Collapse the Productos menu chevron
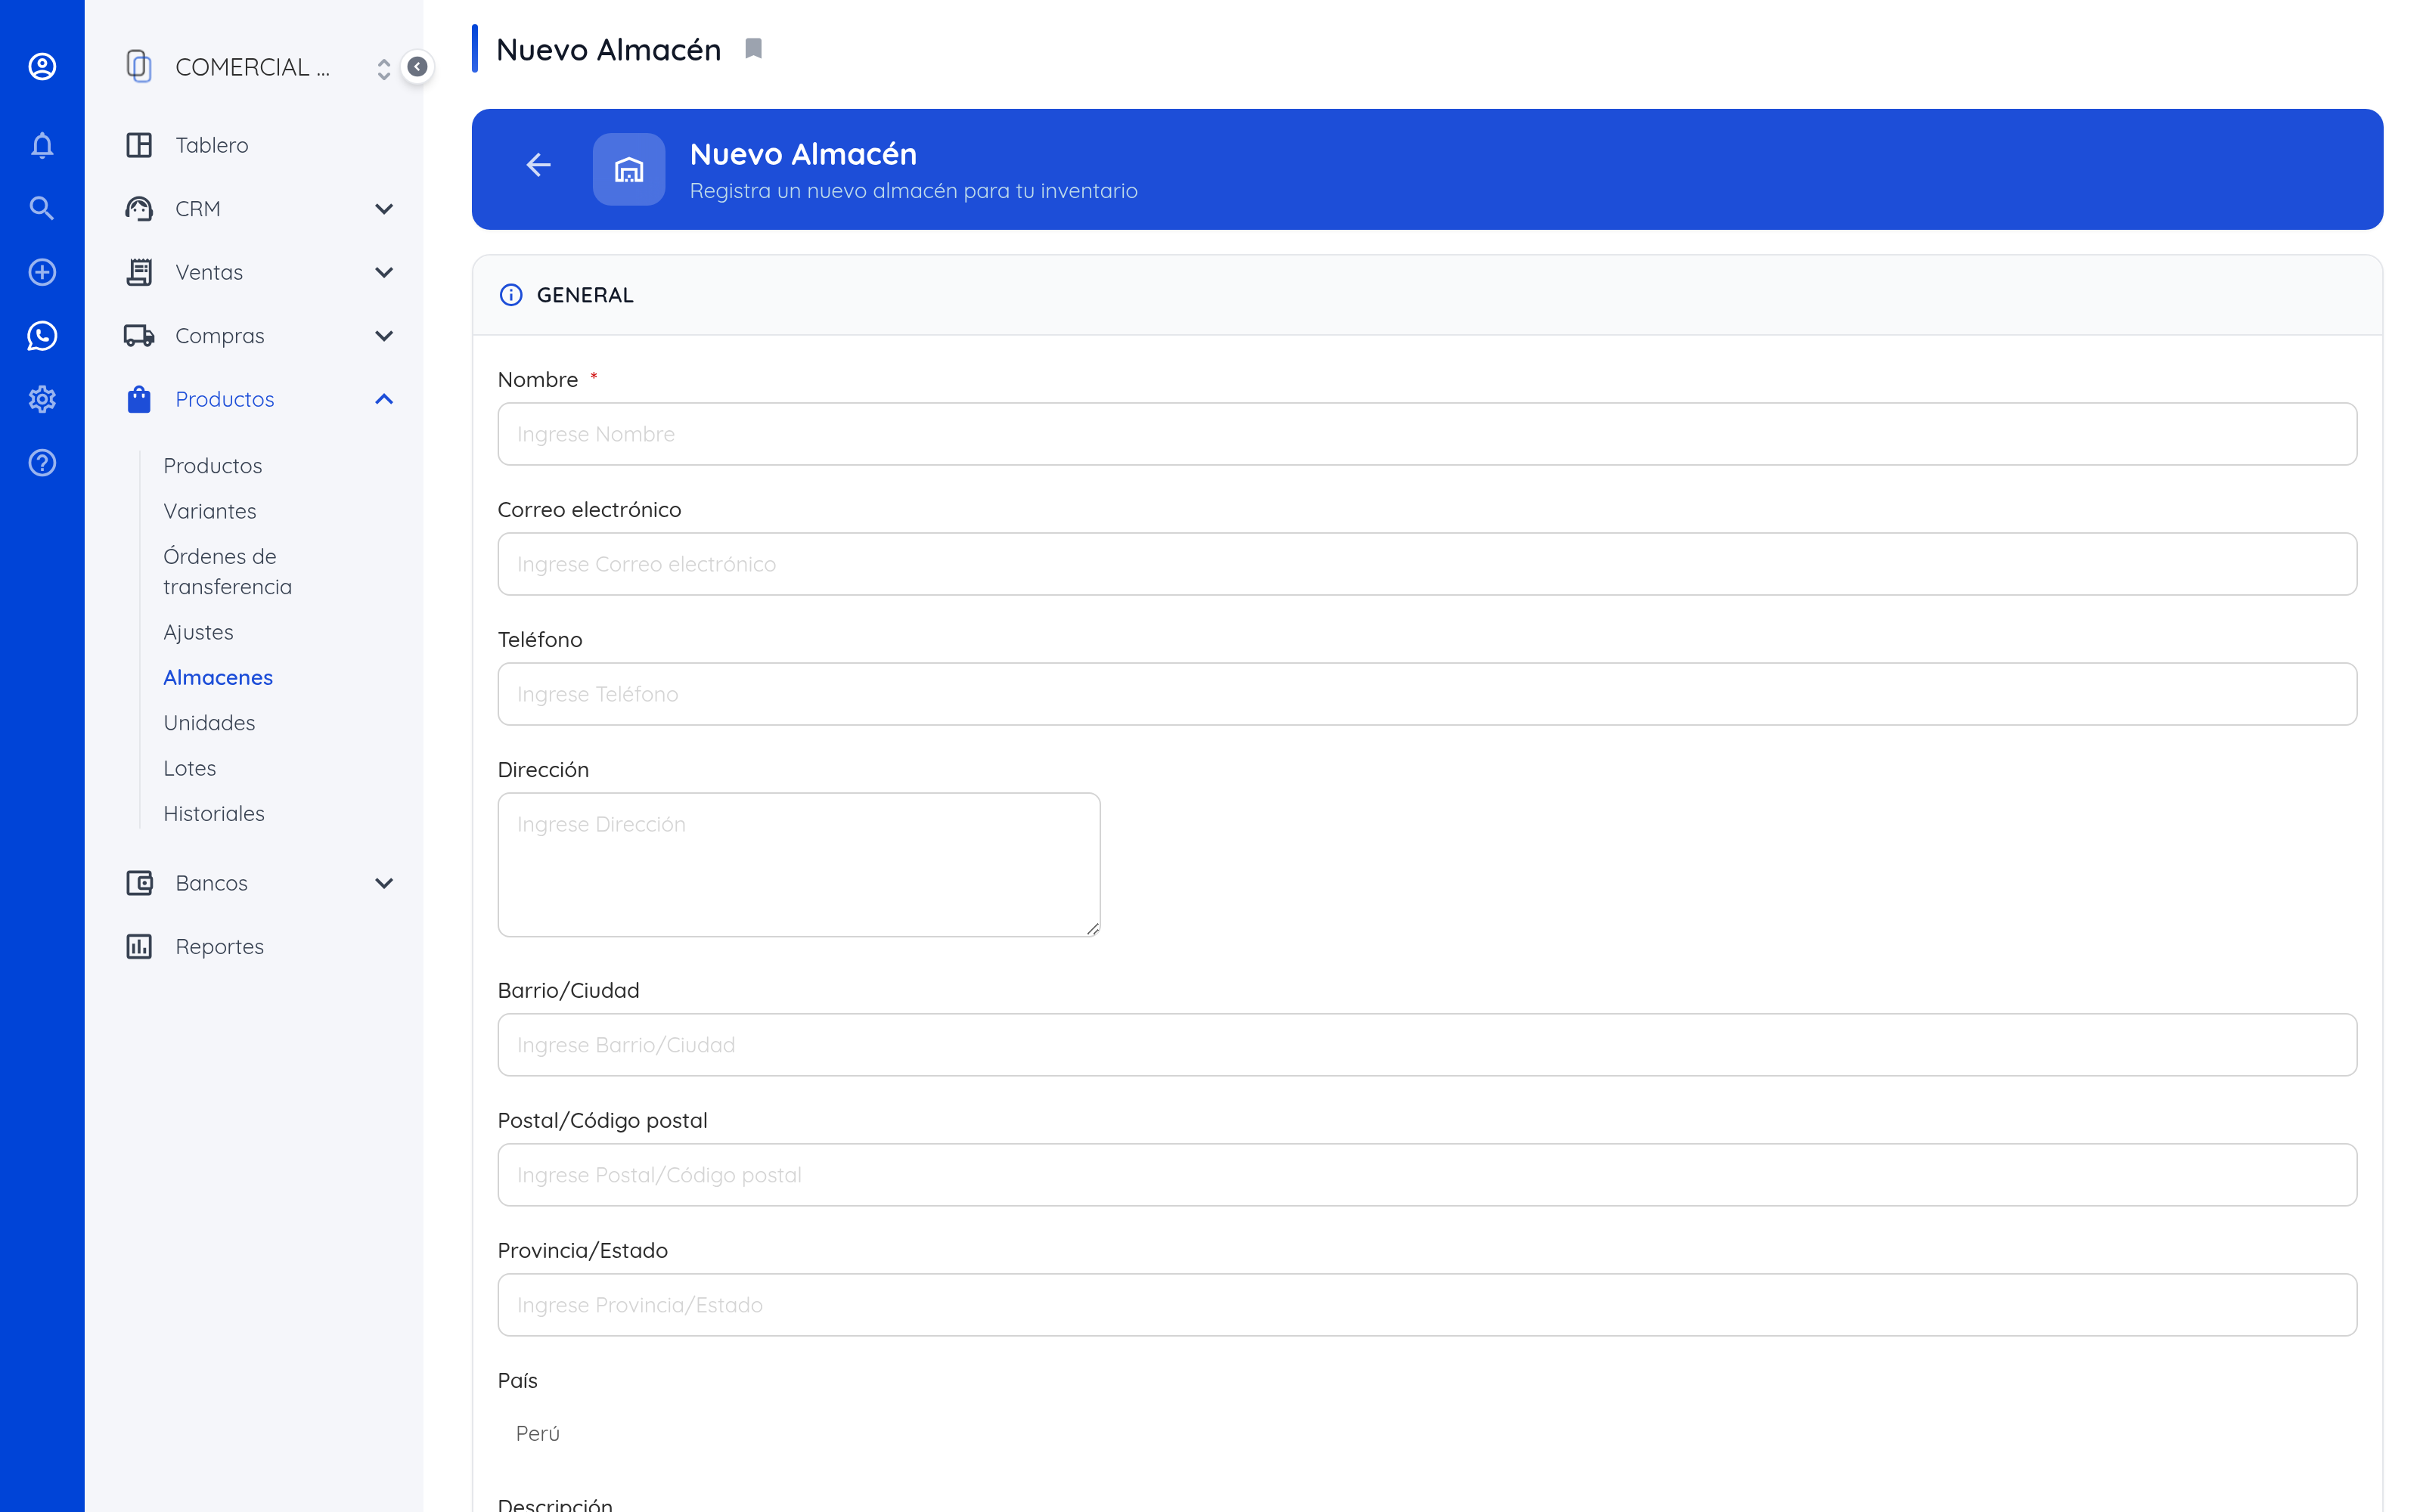 384,399
